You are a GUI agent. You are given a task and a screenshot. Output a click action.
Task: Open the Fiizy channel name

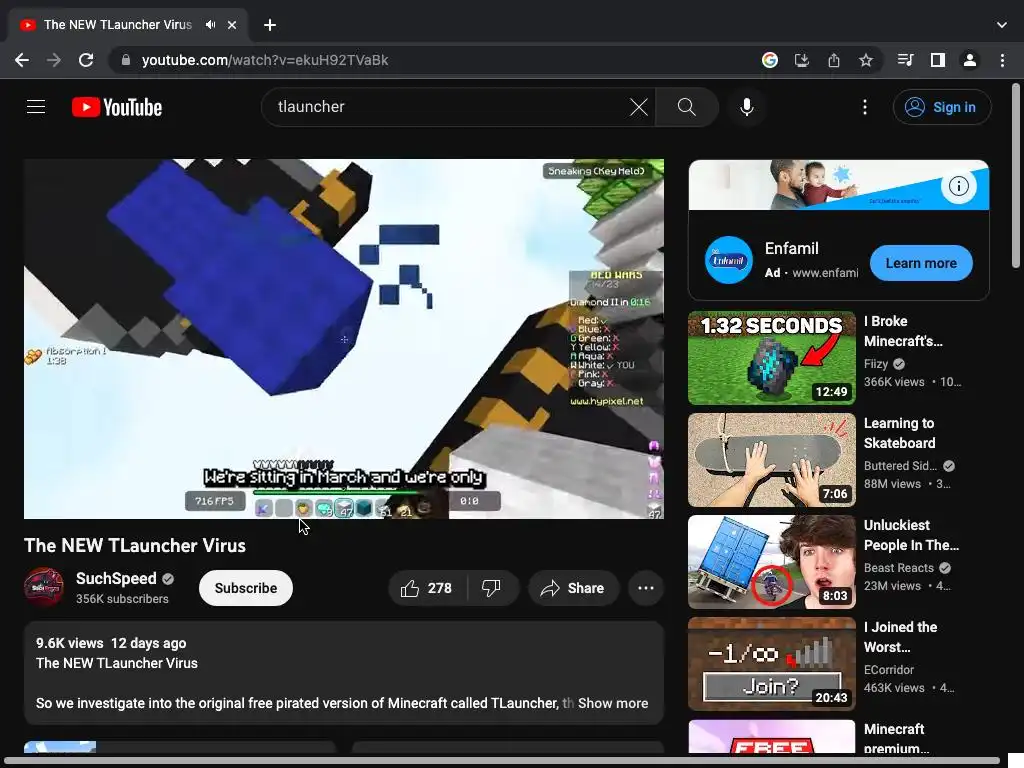[876, 364]
